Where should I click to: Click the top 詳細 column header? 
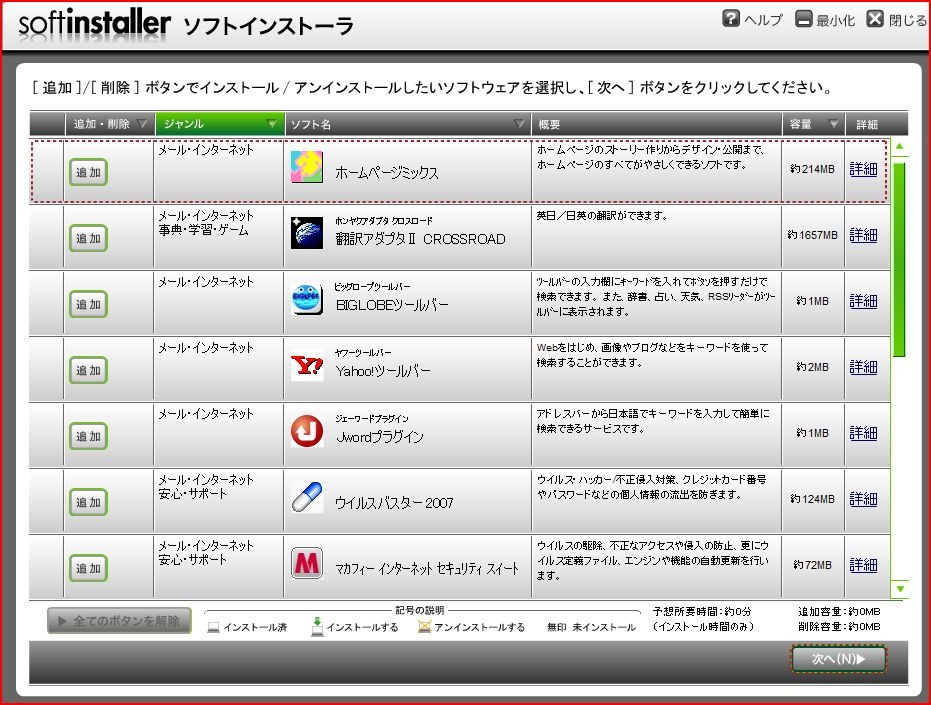(876, 124)
